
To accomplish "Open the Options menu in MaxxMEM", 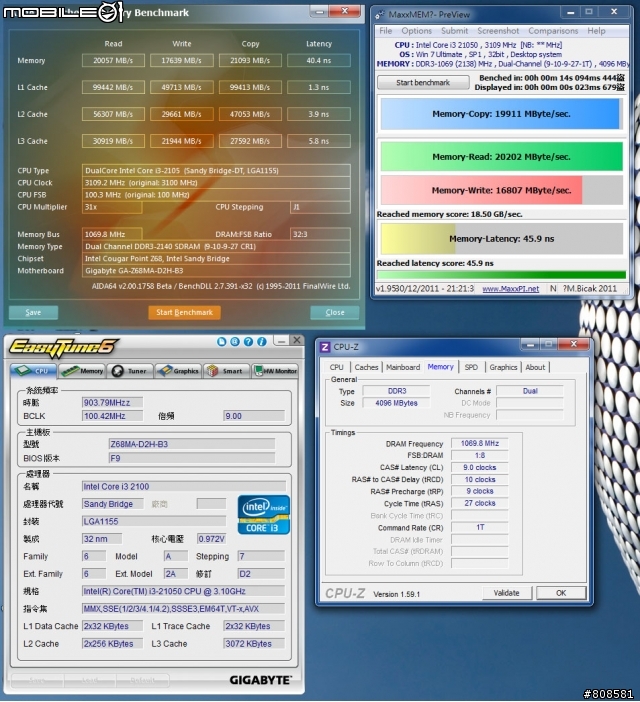I will [x=416, y=31].
